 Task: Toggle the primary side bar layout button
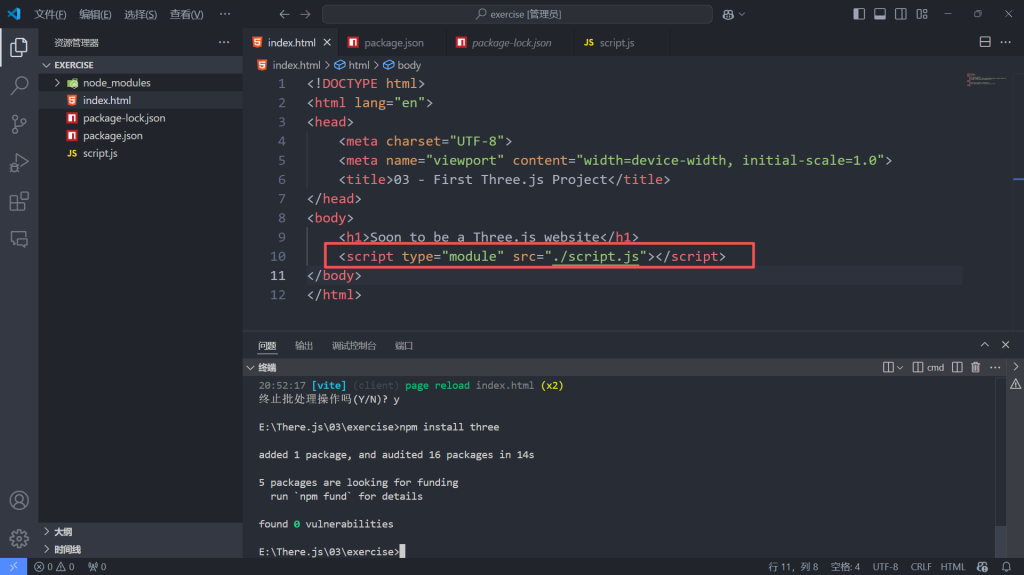(x=859, y=14)
